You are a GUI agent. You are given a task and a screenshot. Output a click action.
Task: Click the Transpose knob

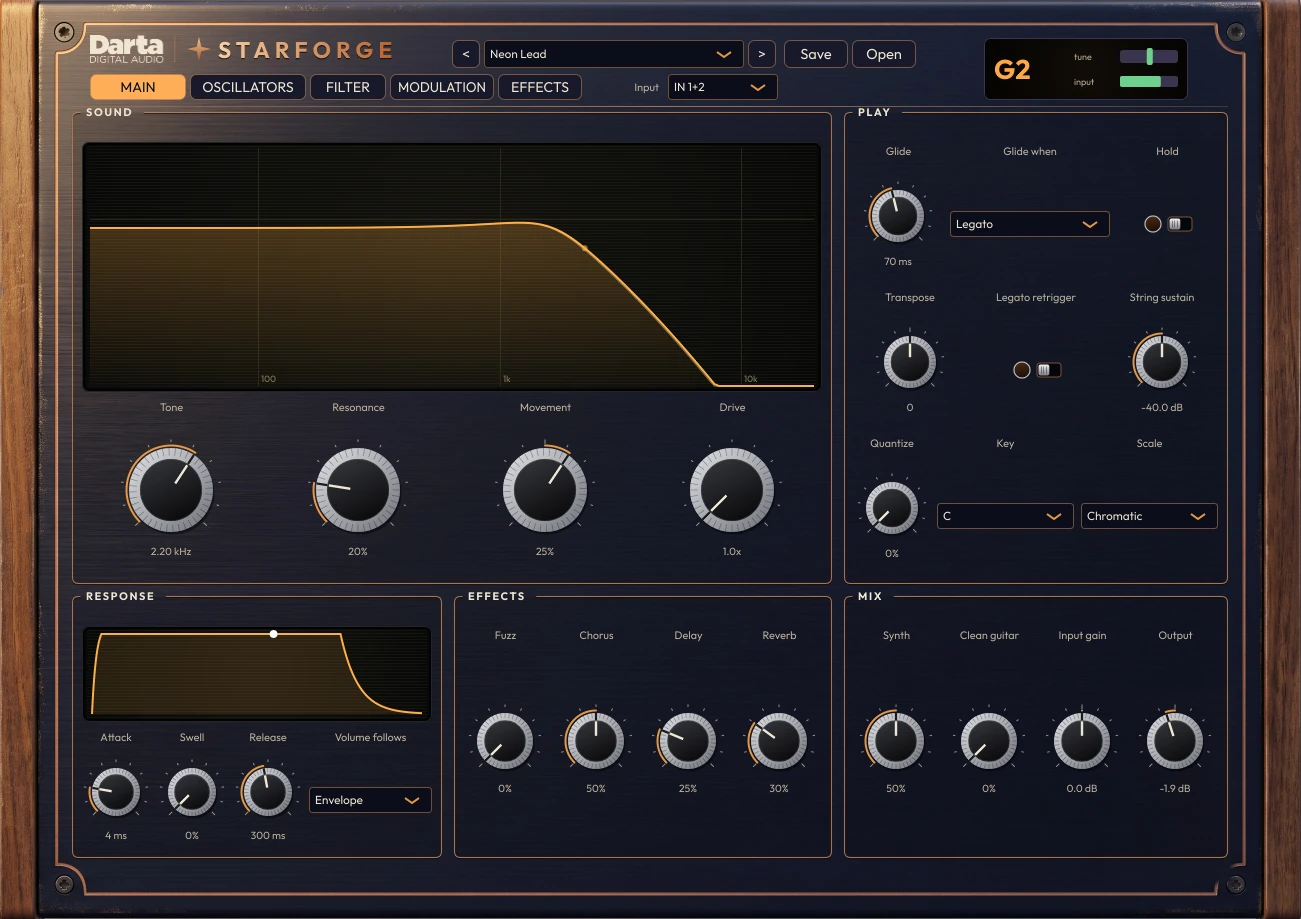(x=910, y=360)
